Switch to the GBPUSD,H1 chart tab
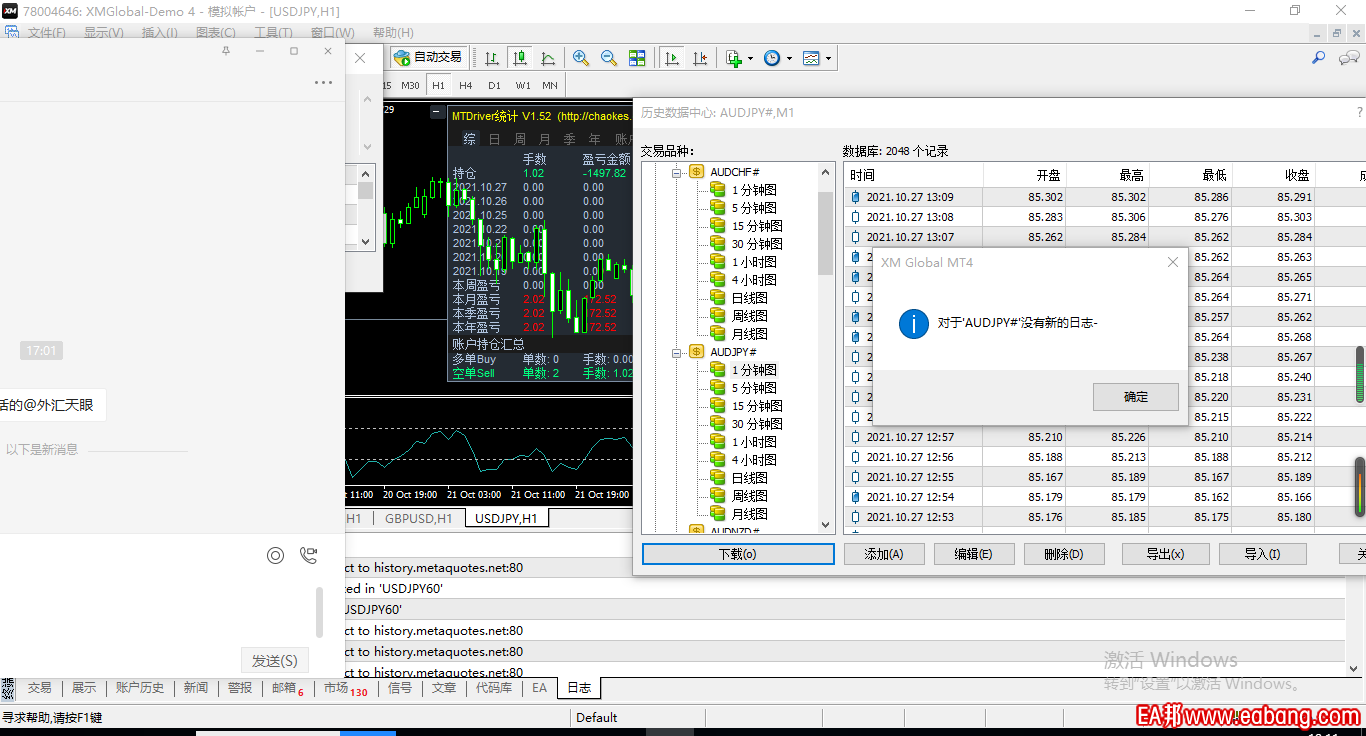This screenshot has width=1366, height=736. (x=419, y=518)
